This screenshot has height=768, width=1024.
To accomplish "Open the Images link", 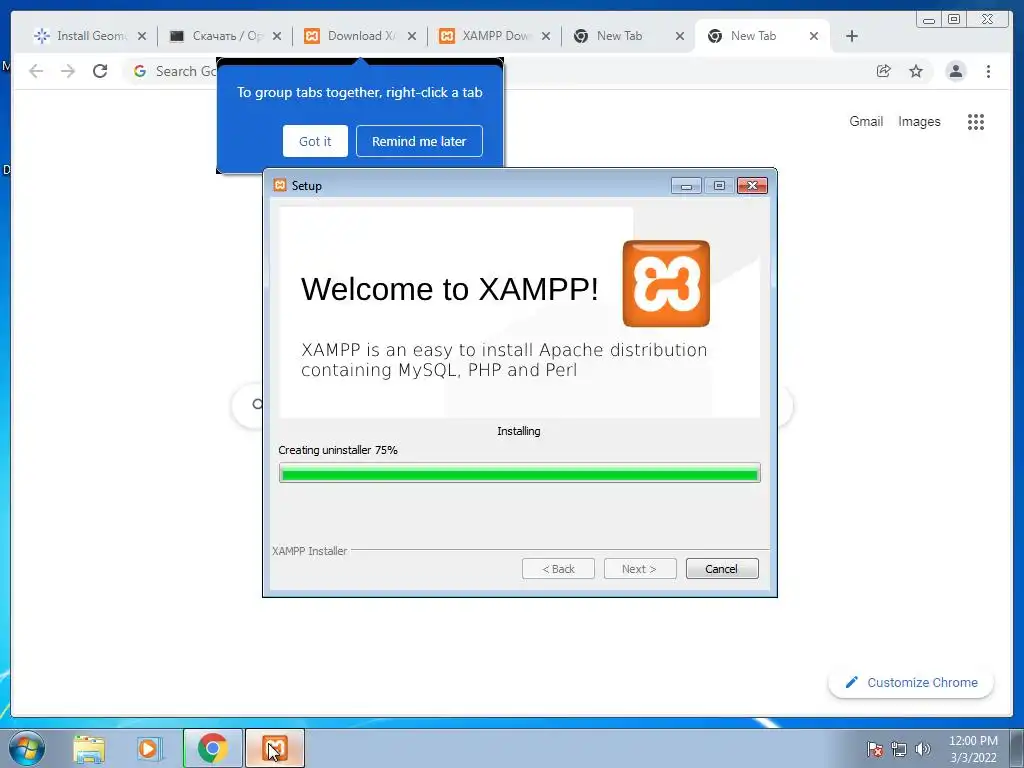I will pos(919,121).
